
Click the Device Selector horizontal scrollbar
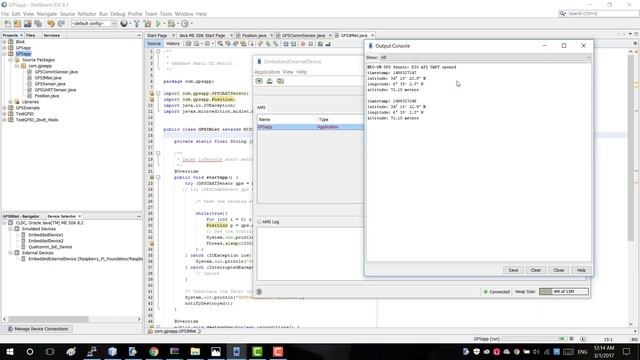tap(48, 319)
